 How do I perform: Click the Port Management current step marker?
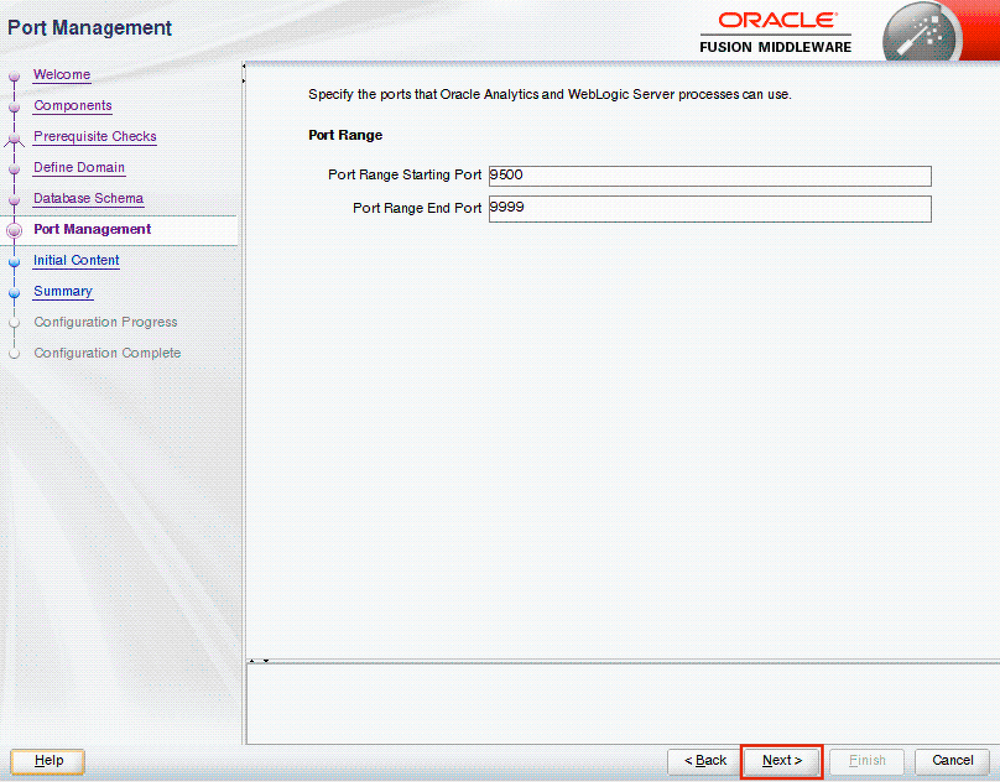(14, 232)
